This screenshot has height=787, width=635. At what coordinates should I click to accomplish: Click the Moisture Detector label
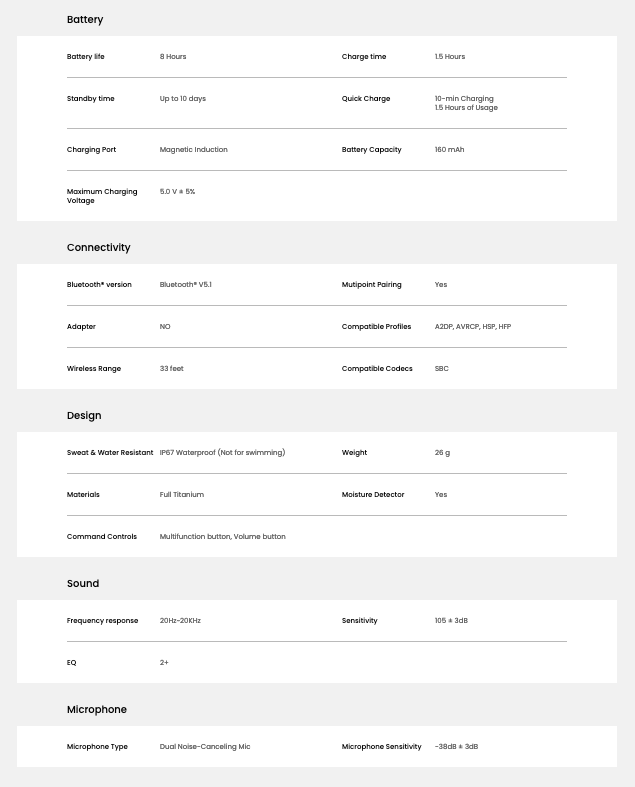click(373, 495)
